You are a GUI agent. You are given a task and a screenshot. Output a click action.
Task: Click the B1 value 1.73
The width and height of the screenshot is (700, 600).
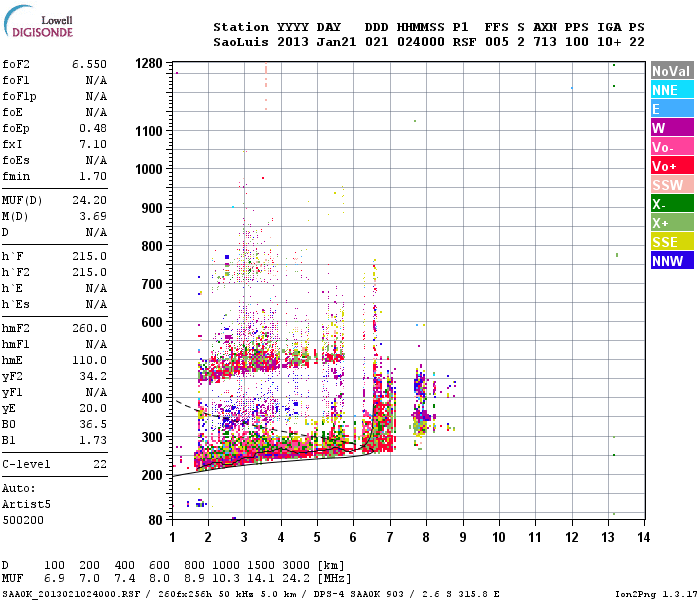point(93,441)
